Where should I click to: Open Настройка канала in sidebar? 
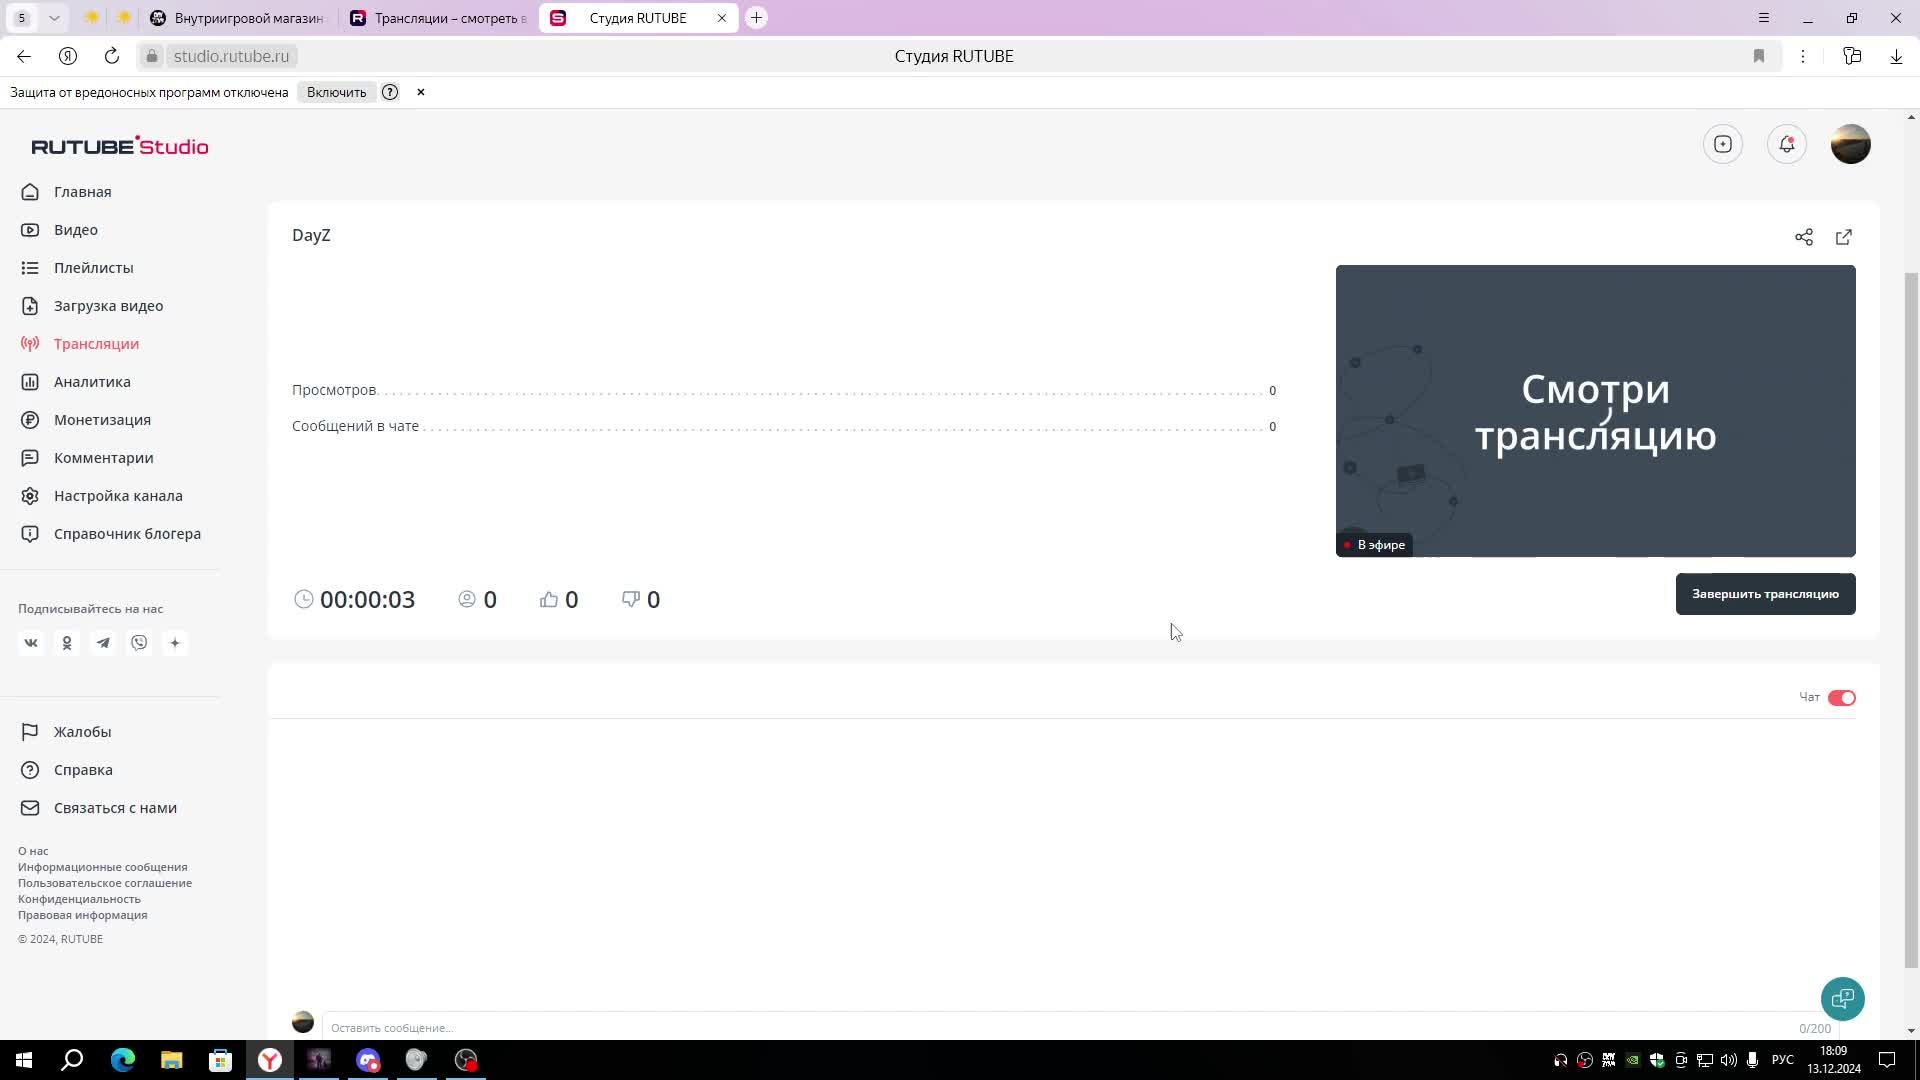tap(118, 496)
